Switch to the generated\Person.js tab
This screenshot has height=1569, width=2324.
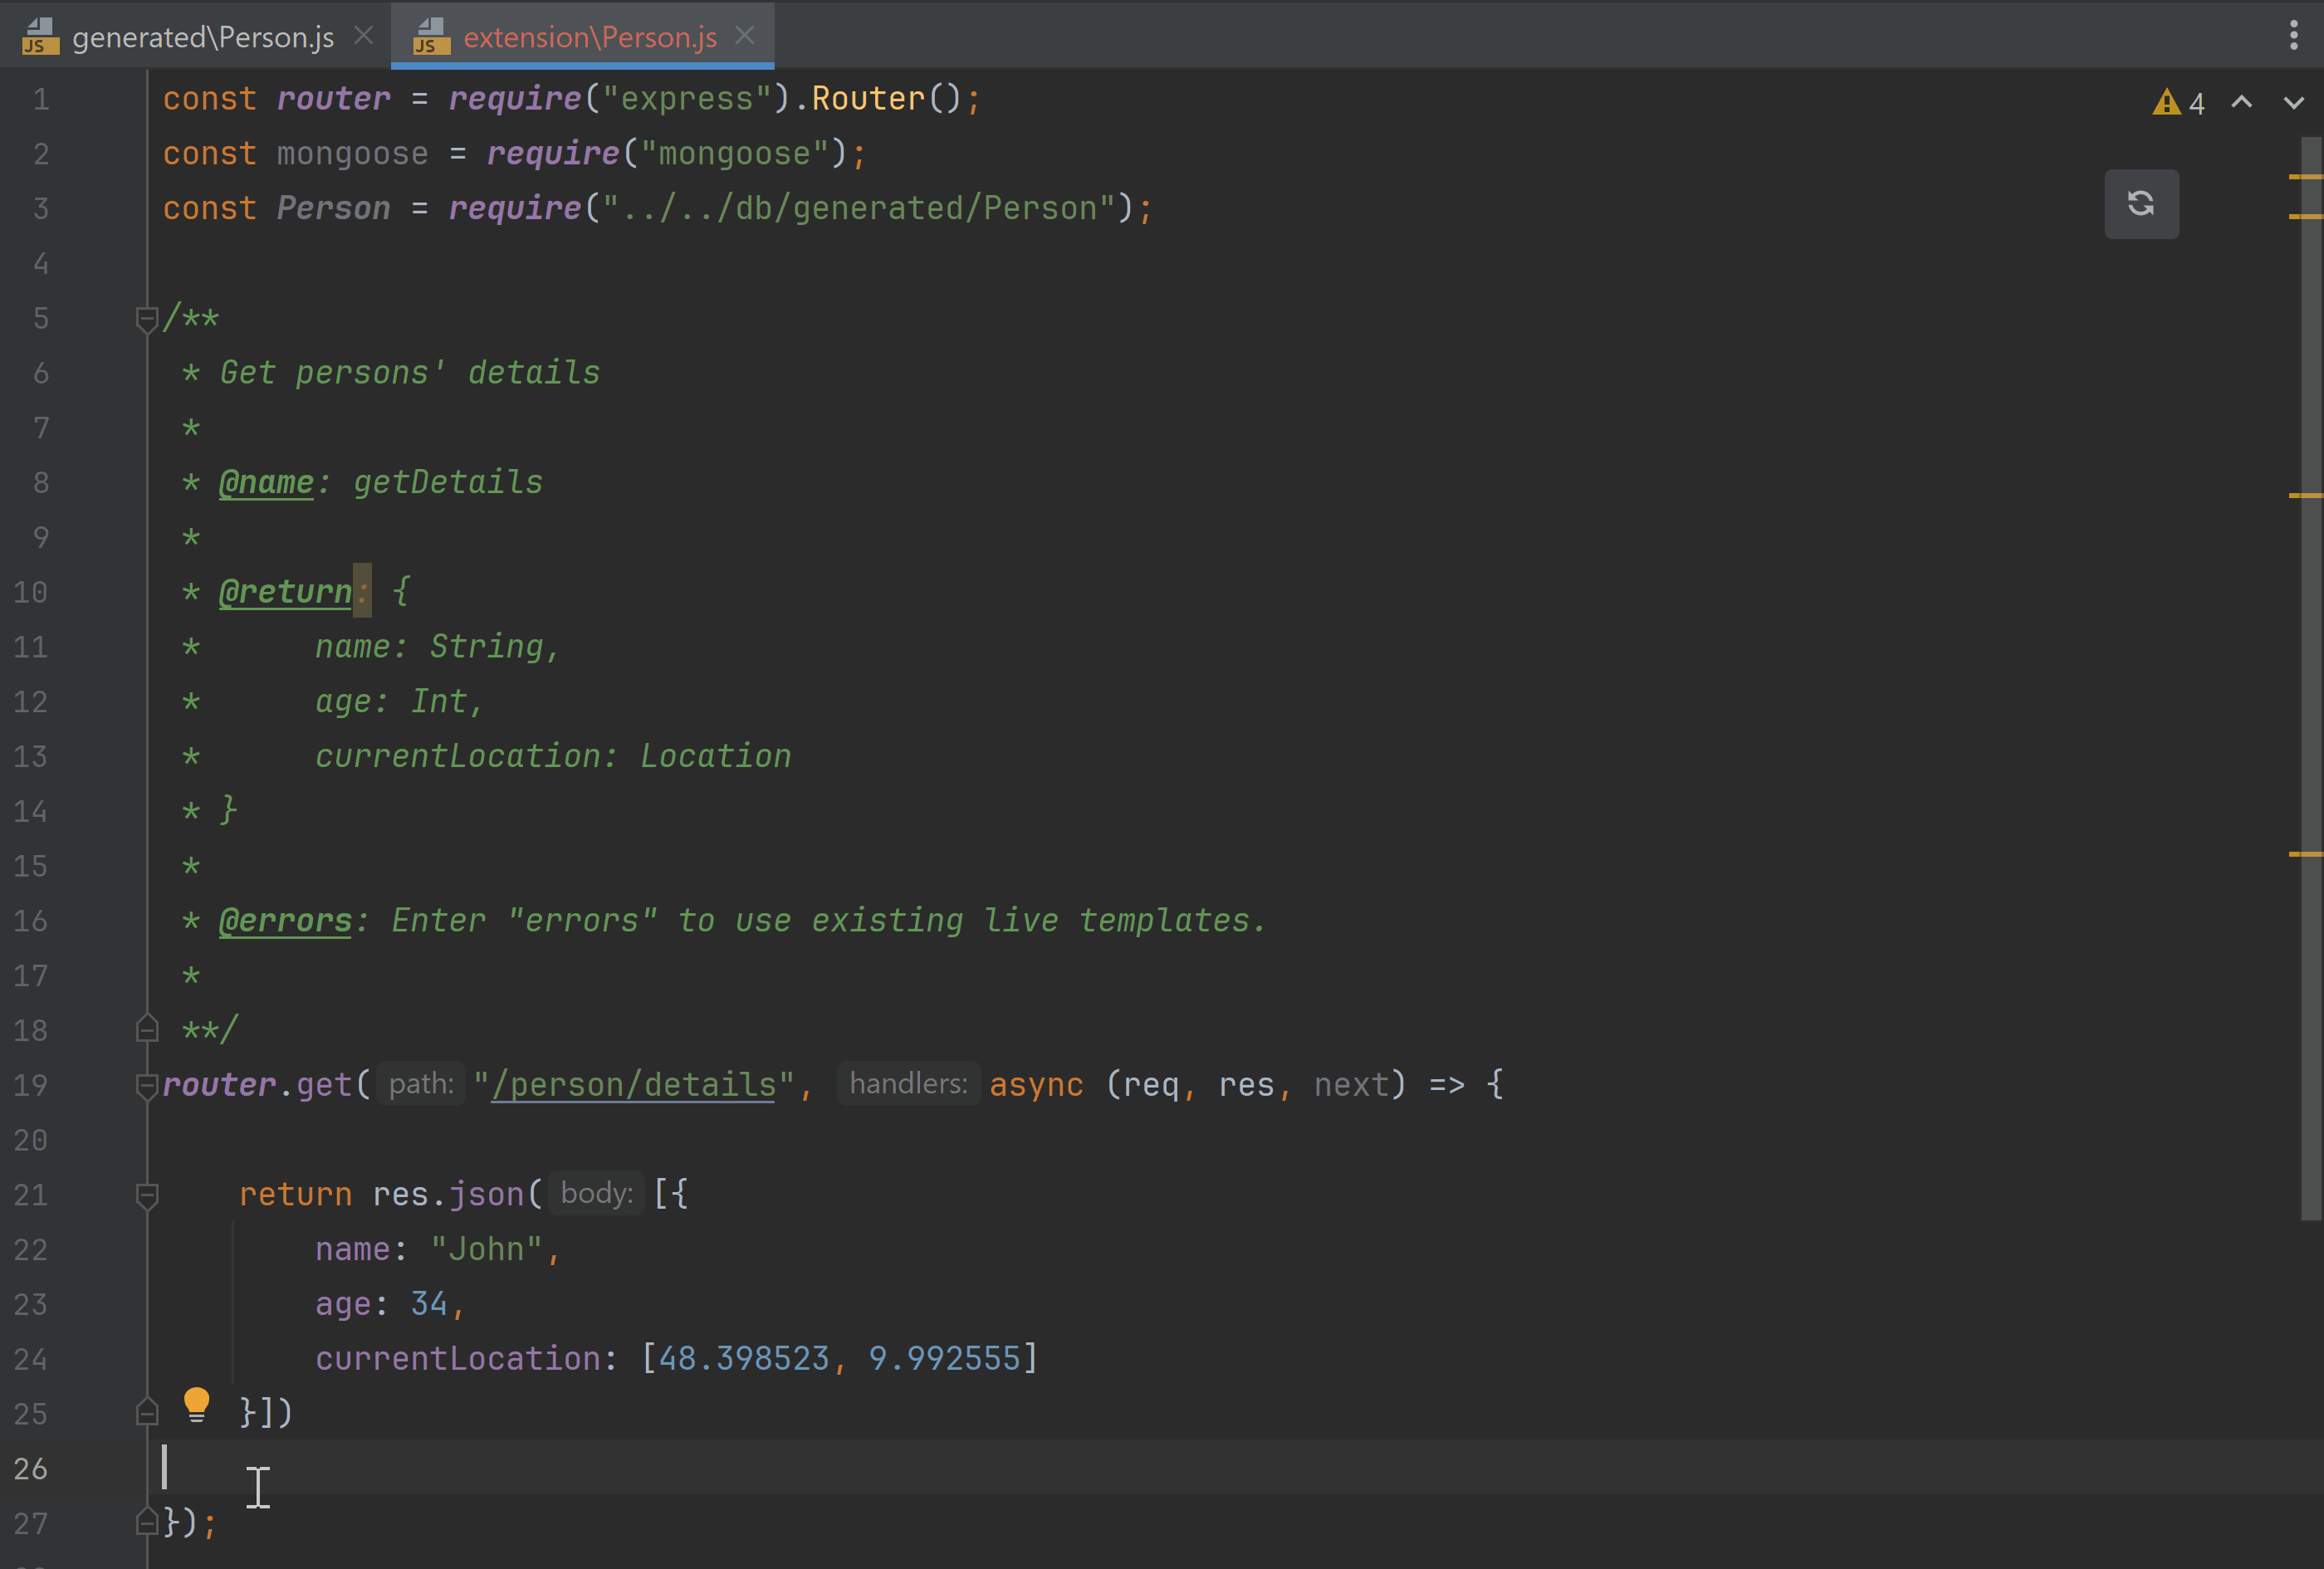click(203, 37)
